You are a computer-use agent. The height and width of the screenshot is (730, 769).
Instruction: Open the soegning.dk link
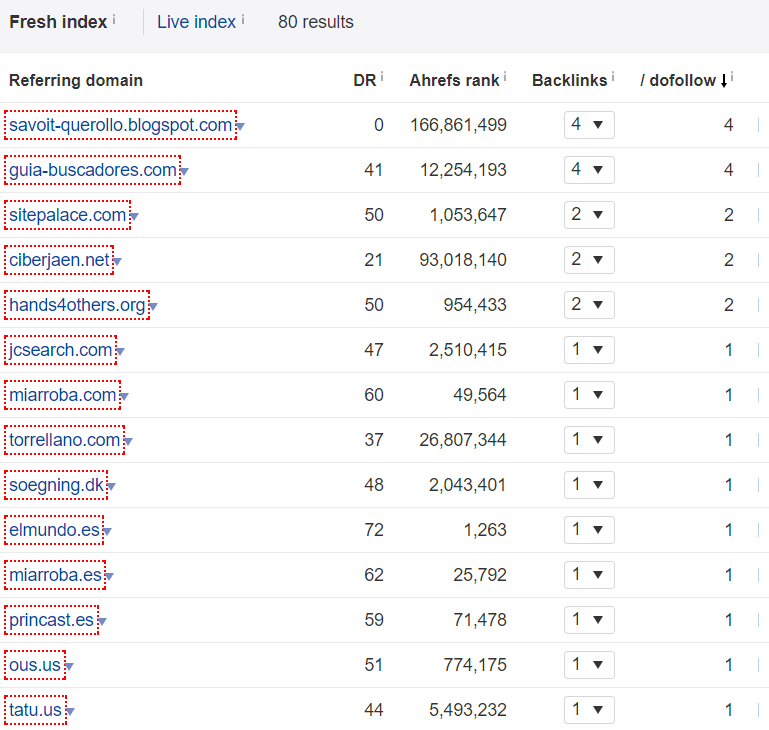click(56, 485)
